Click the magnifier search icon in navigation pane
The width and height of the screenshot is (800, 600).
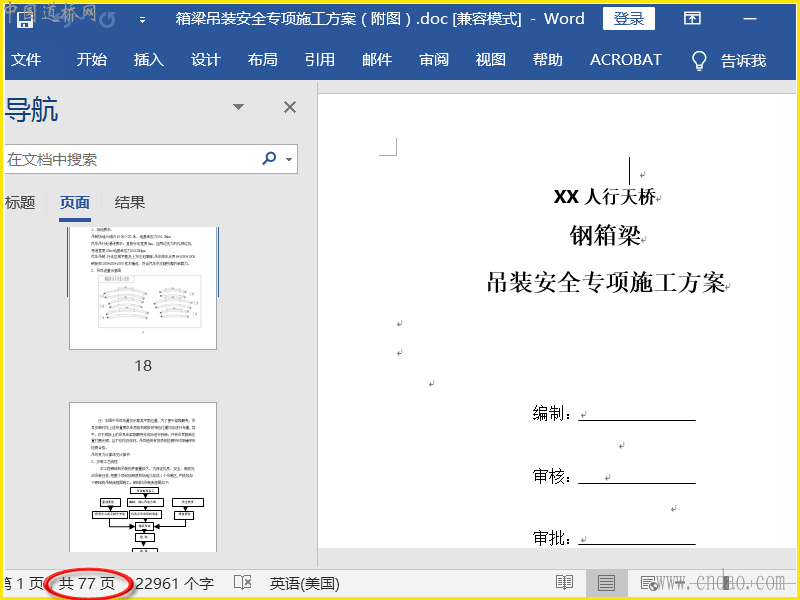269,159
